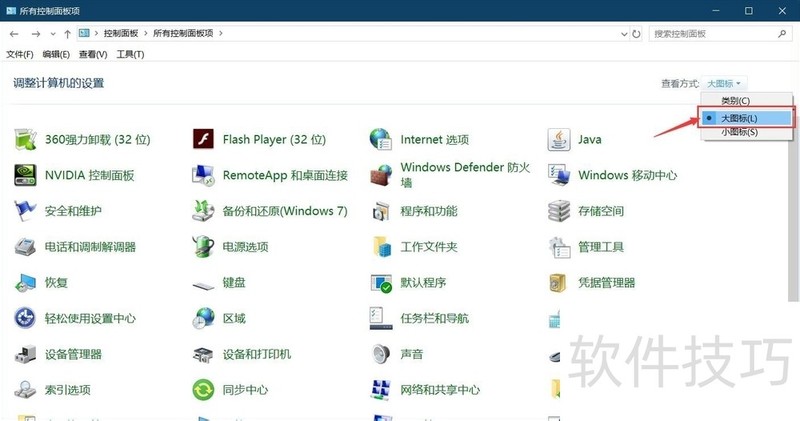Image resolution: width=800 pixels, height=421 pixels.
Task: Click the NVIDIA 控制面板 icon
Action: pos(25,175)
